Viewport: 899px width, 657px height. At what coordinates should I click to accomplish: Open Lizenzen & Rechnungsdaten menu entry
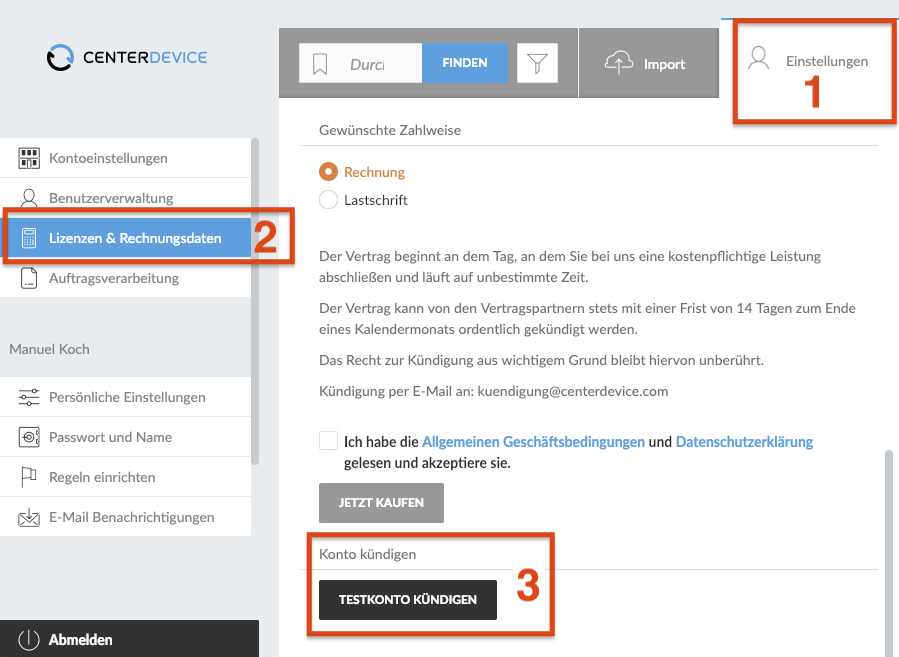(x=126, y=238)
